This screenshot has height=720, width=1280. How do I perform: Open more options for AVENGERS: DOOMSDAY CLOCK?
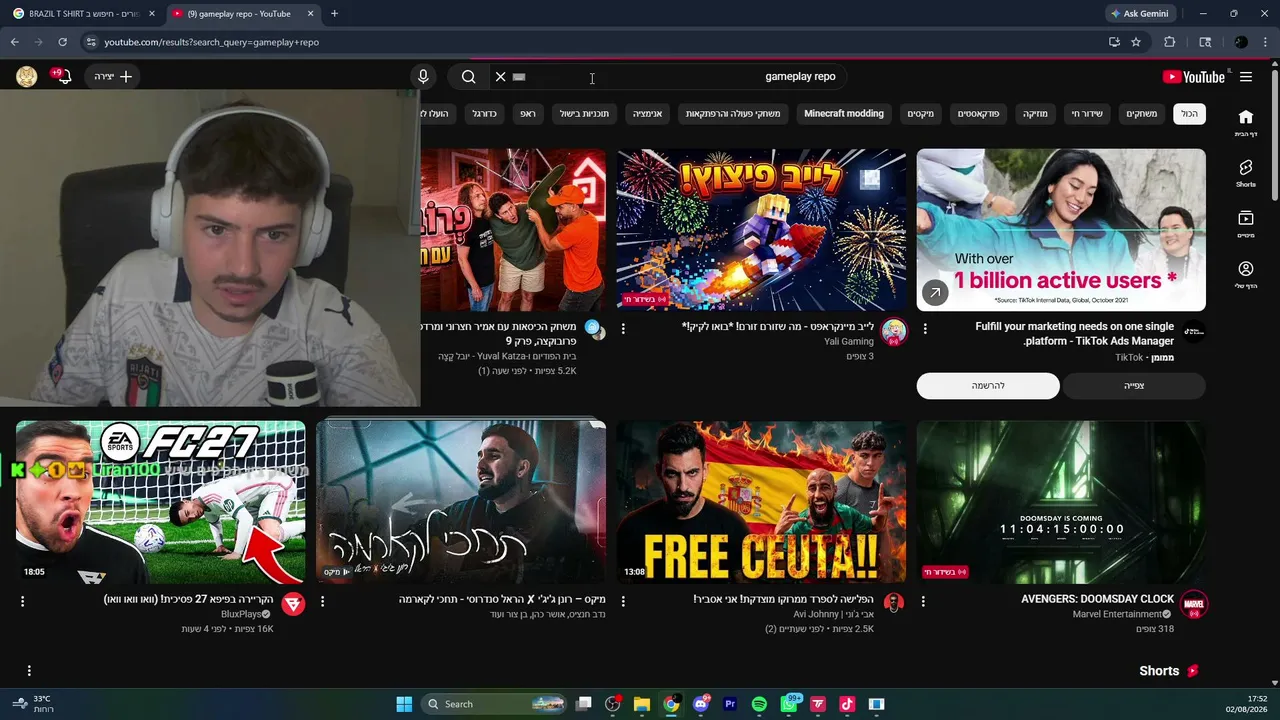click(x=923, y=601)
